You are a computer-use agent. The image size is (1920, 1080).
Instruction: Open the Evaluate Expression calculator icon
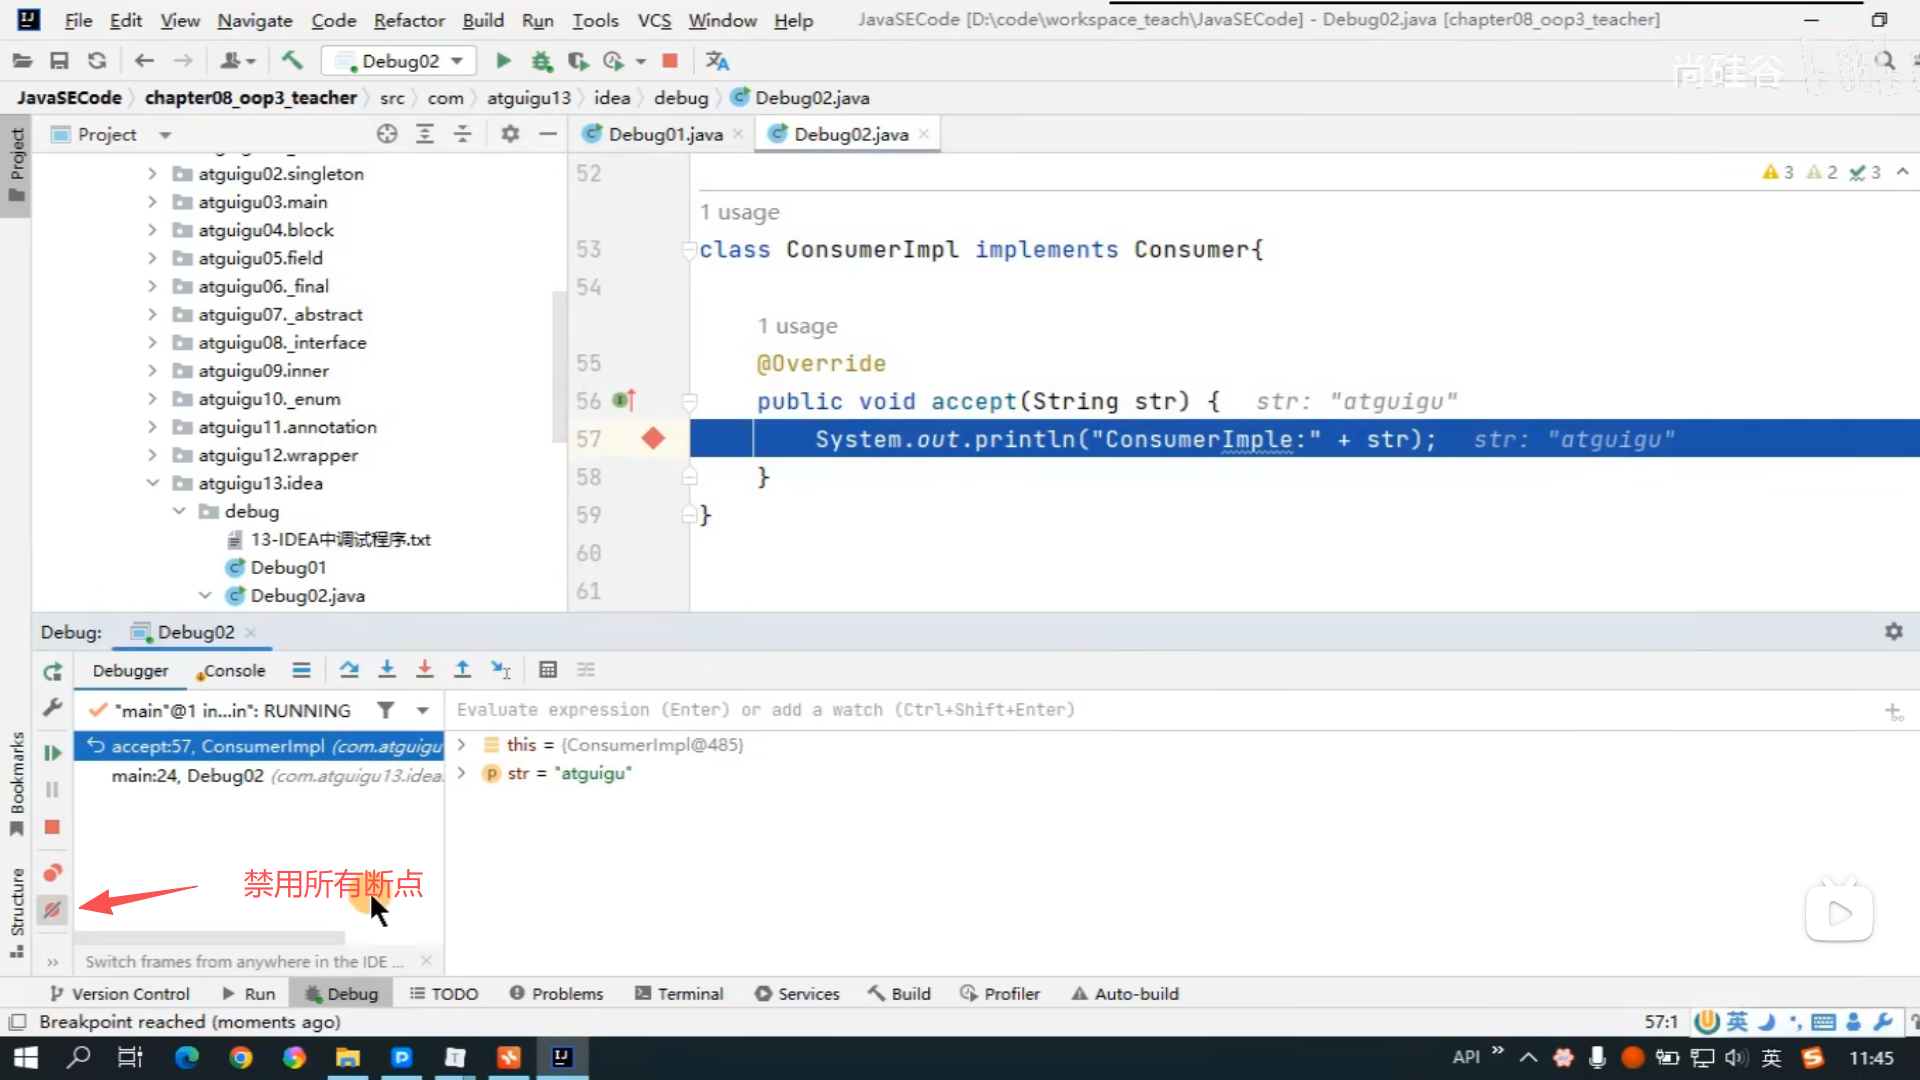point(547,670)
